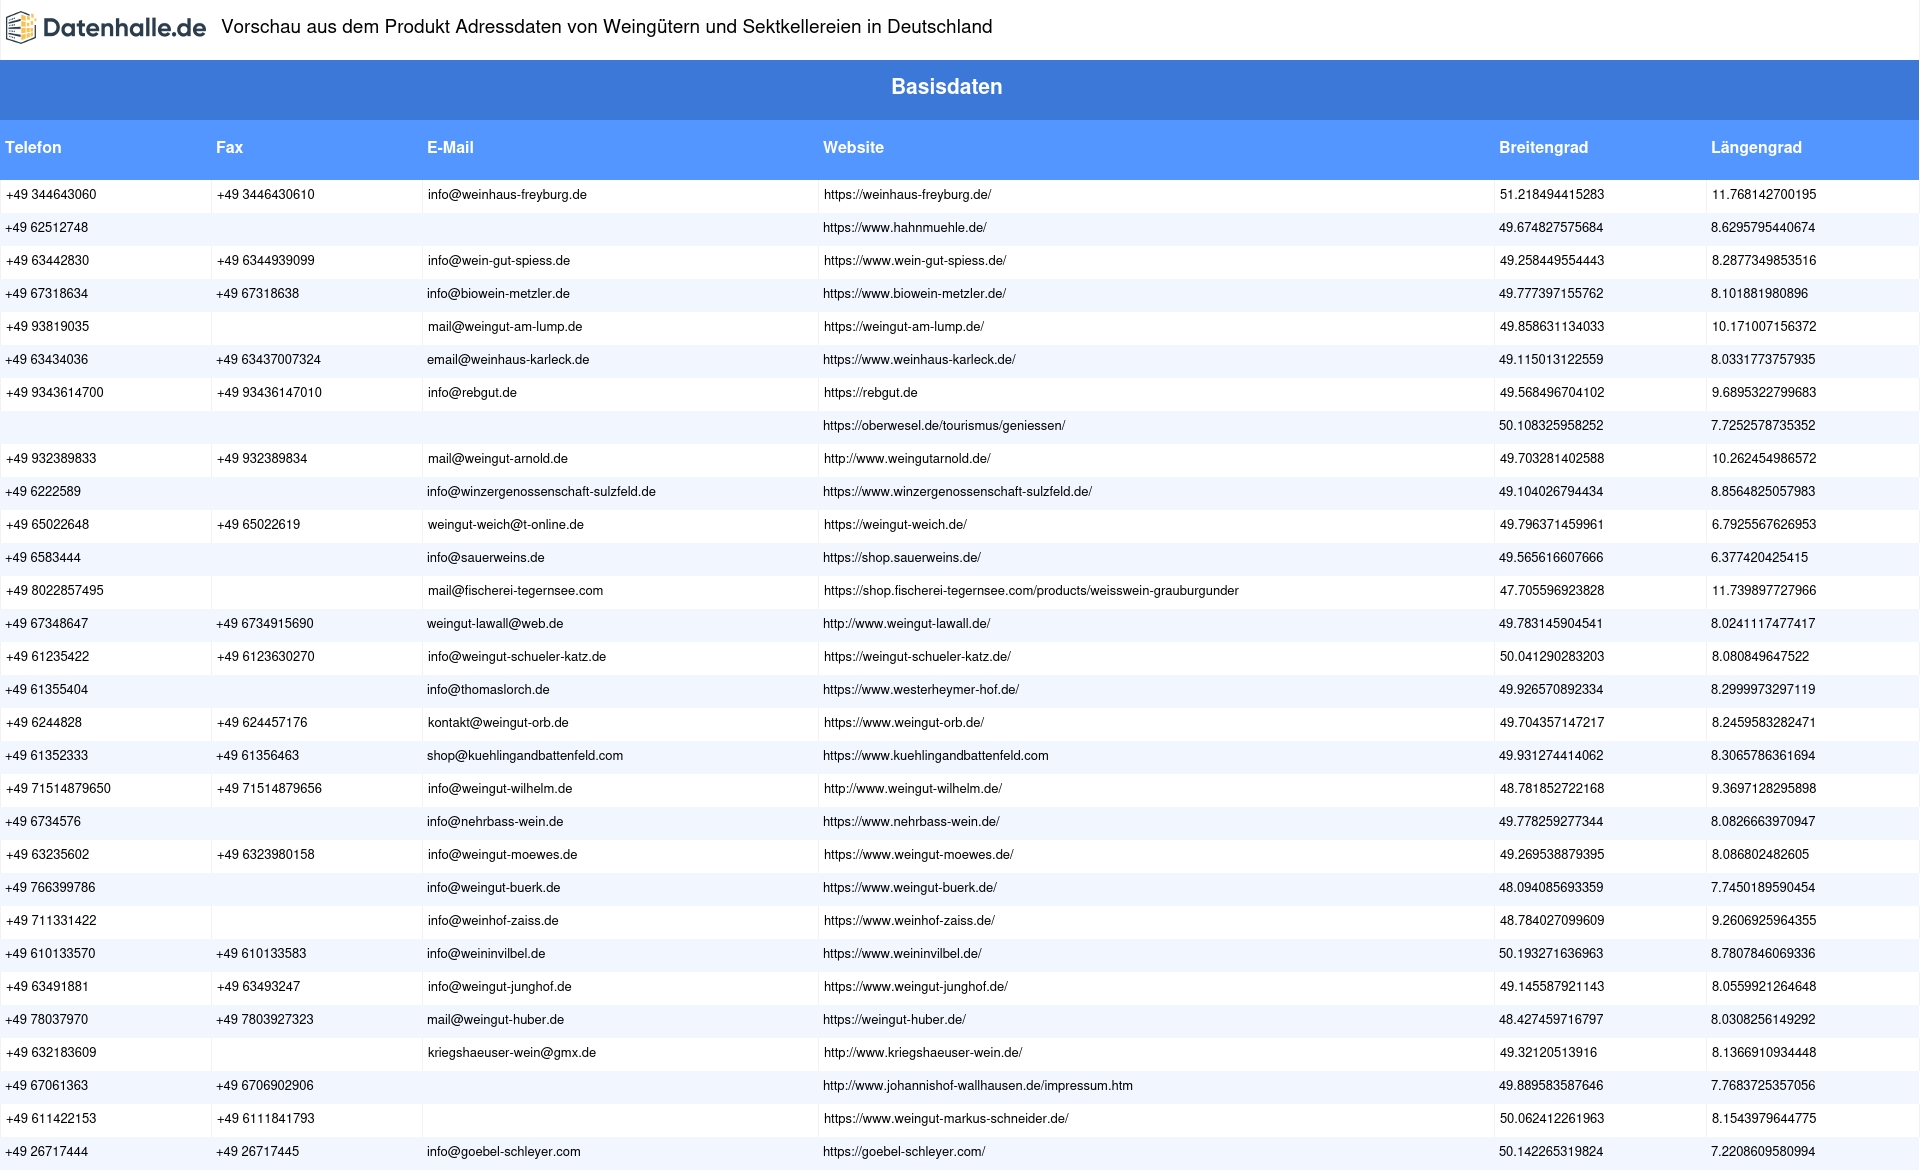Open https://weingut-weich.de/ website cell

click(895, 525)
